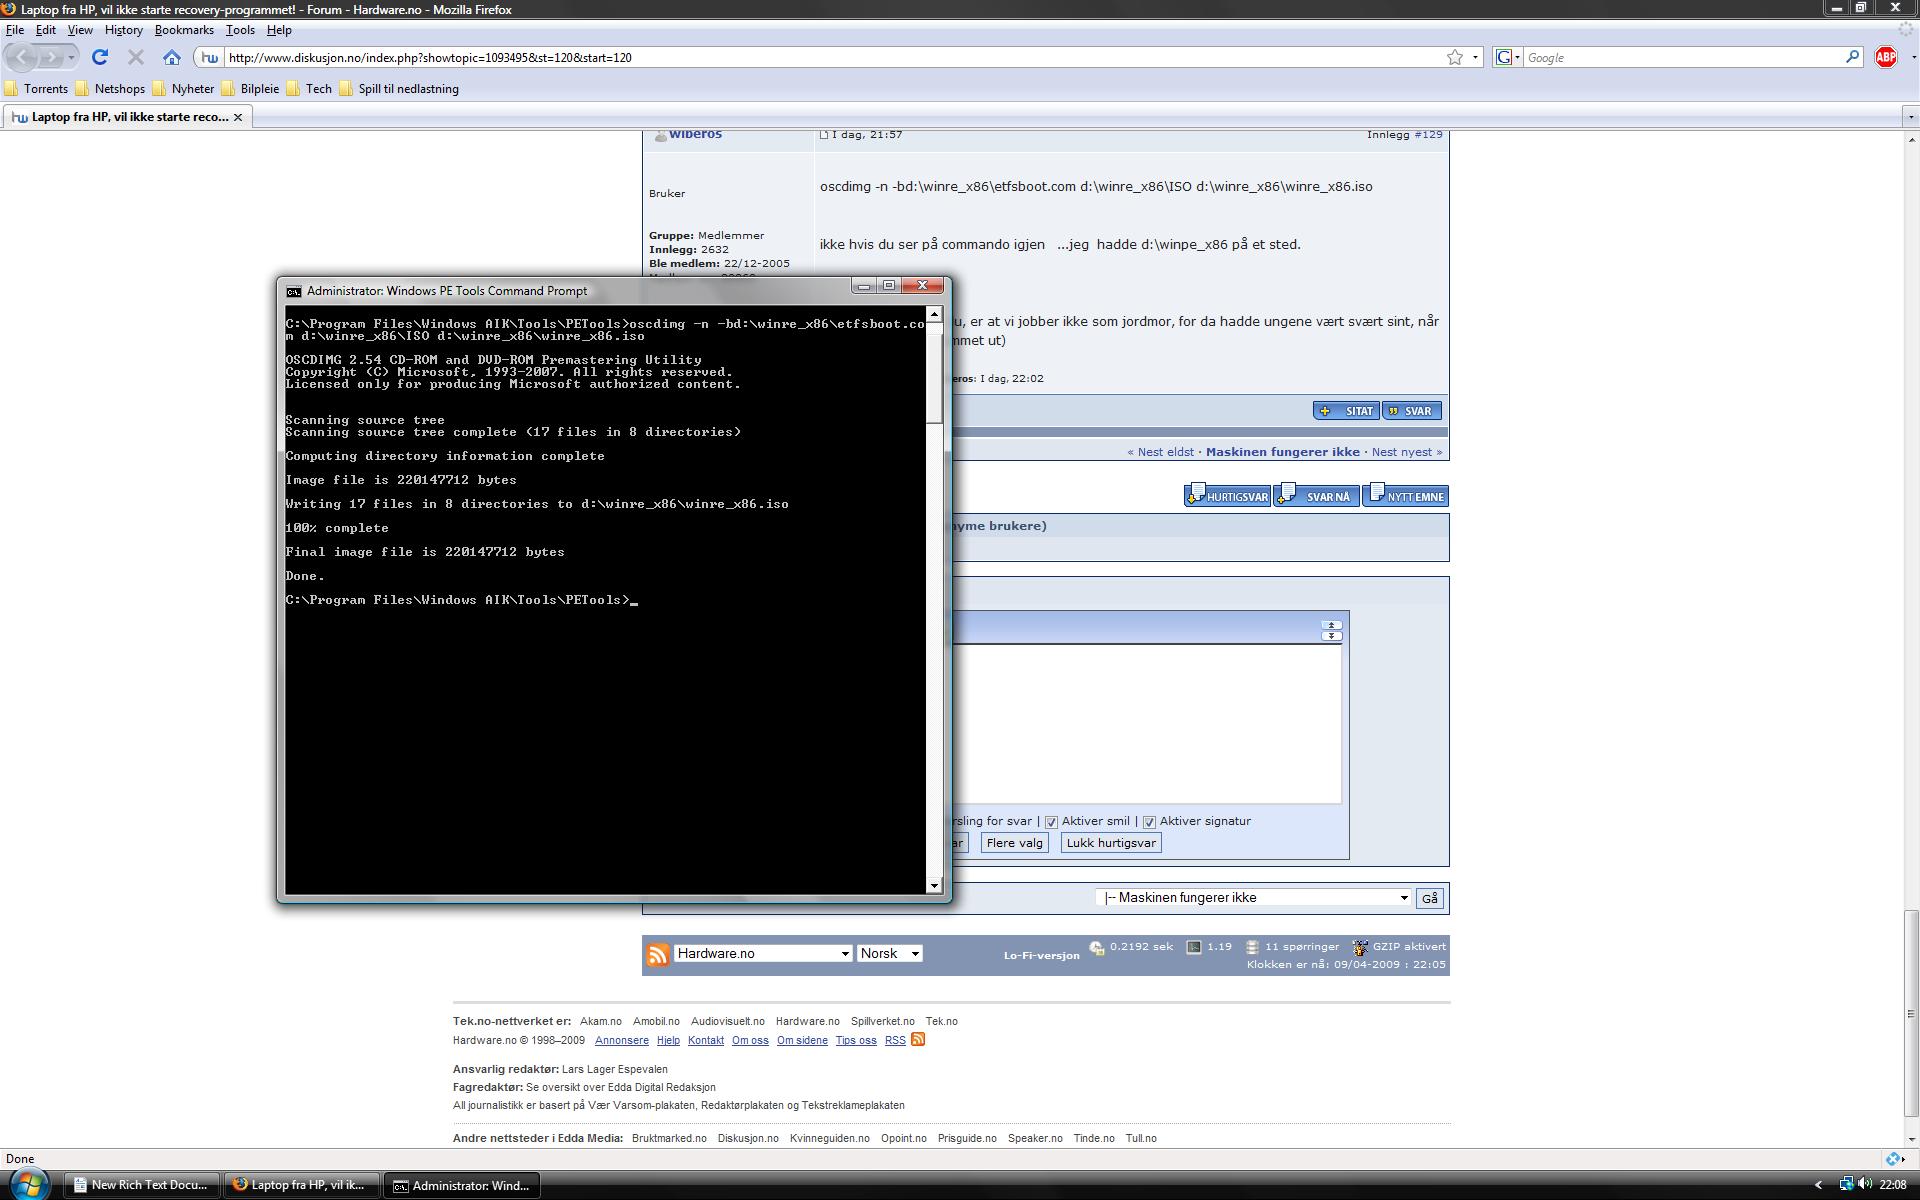The width and height of the screenshot is (1920, 1200).
Task: Open the list all tabs dropdown
Action: (1910, 117)
